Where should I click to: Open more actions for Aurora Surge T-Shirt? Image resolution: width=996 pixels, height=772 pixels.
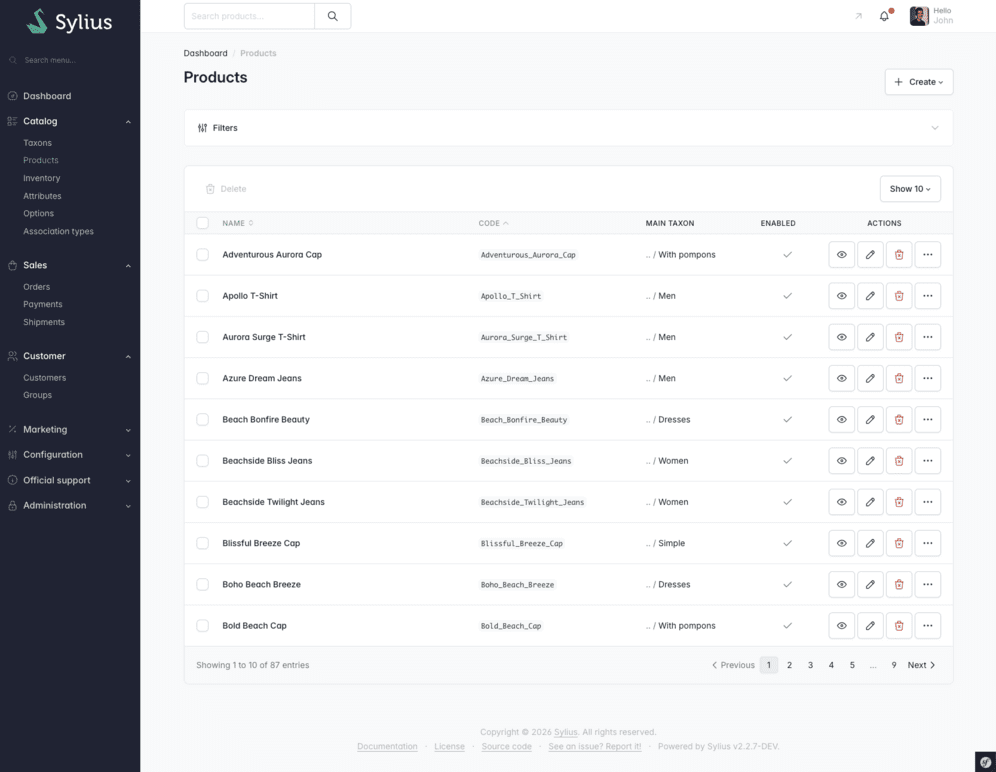pos(927,337)
